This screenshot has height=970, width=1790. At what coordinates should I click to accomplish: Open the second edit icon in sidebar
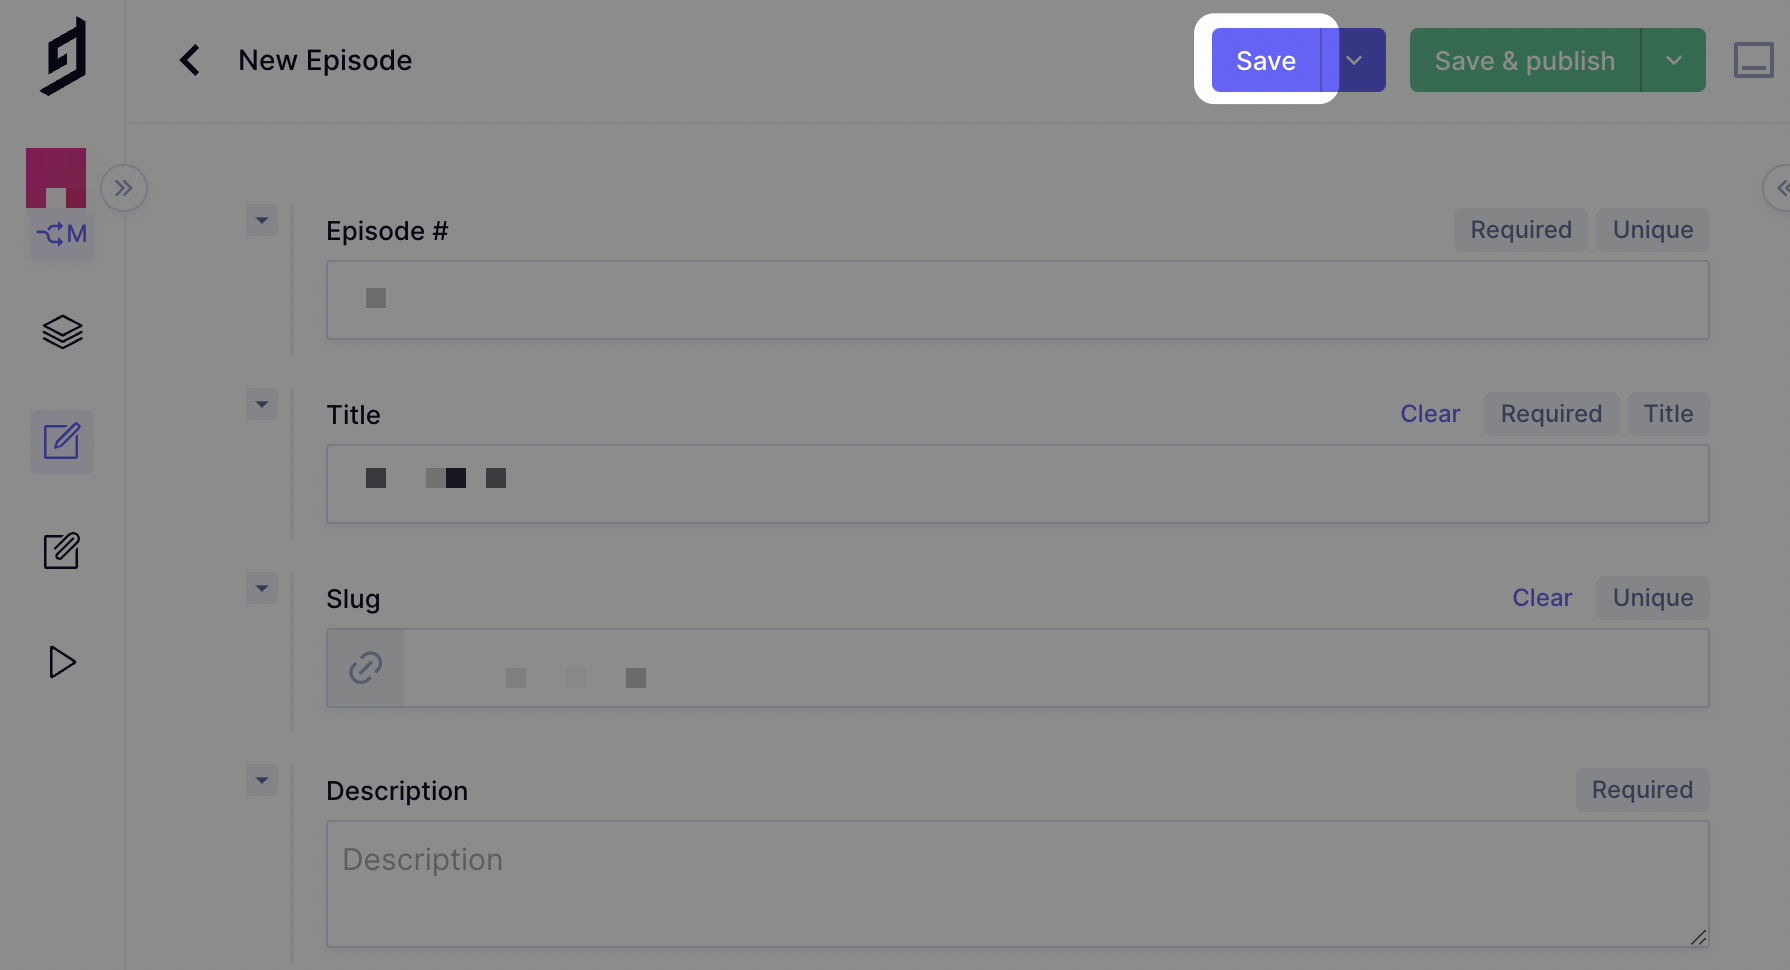[62, 551]
